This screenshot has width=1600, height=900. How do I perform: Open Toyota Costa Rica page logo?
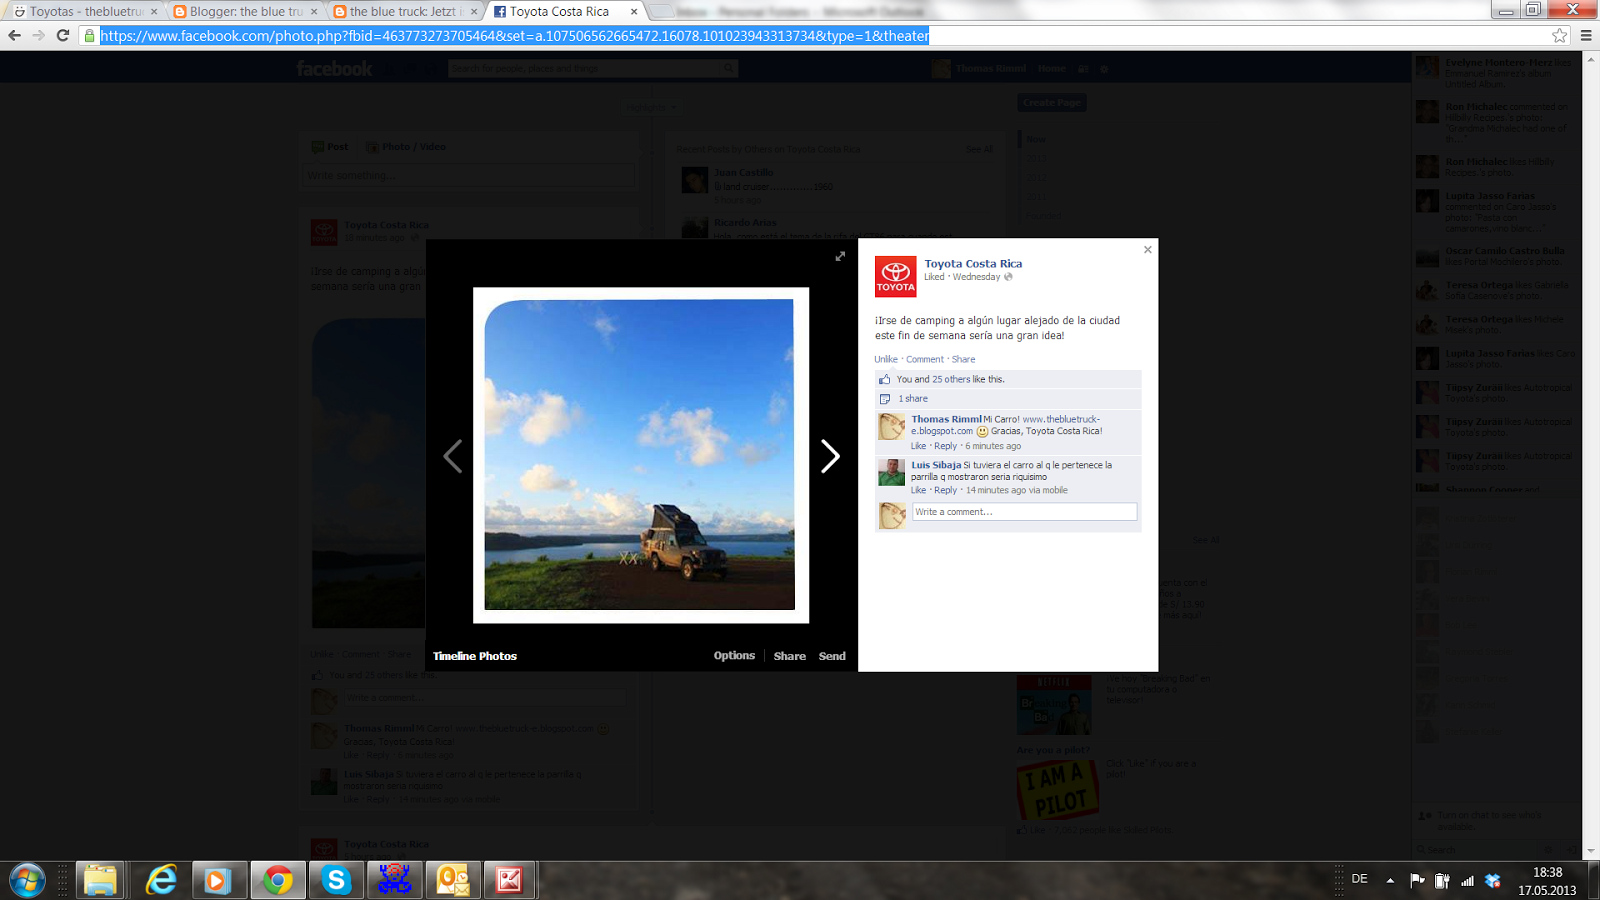tap(895, 276)
